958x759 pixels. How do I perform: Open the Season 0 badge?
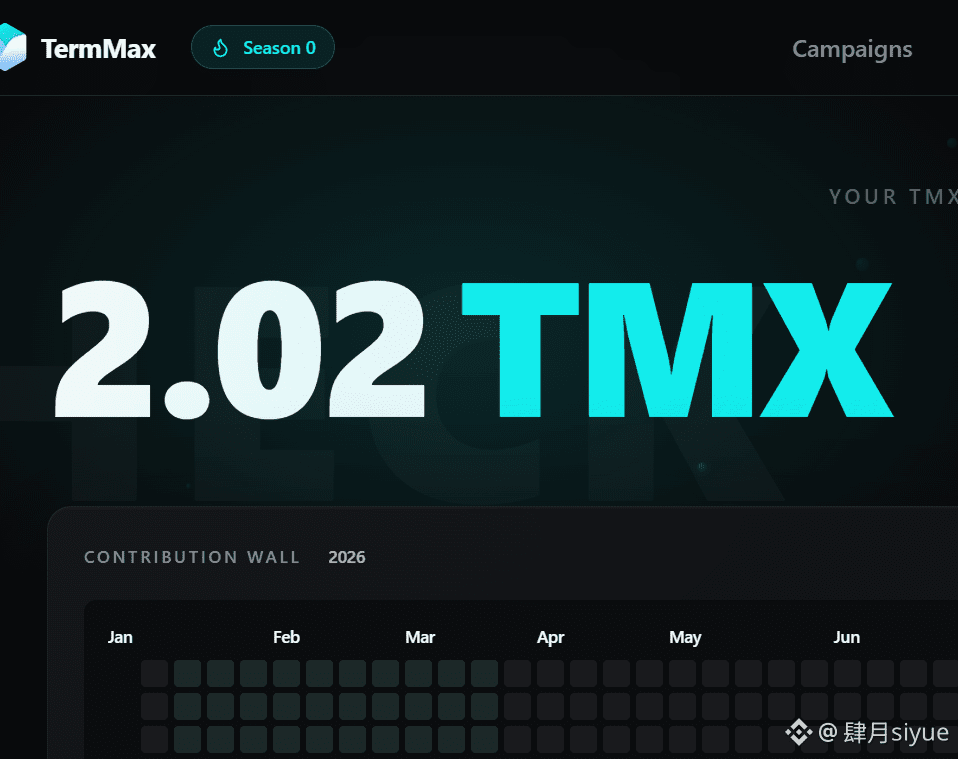(x=263, y=47)
